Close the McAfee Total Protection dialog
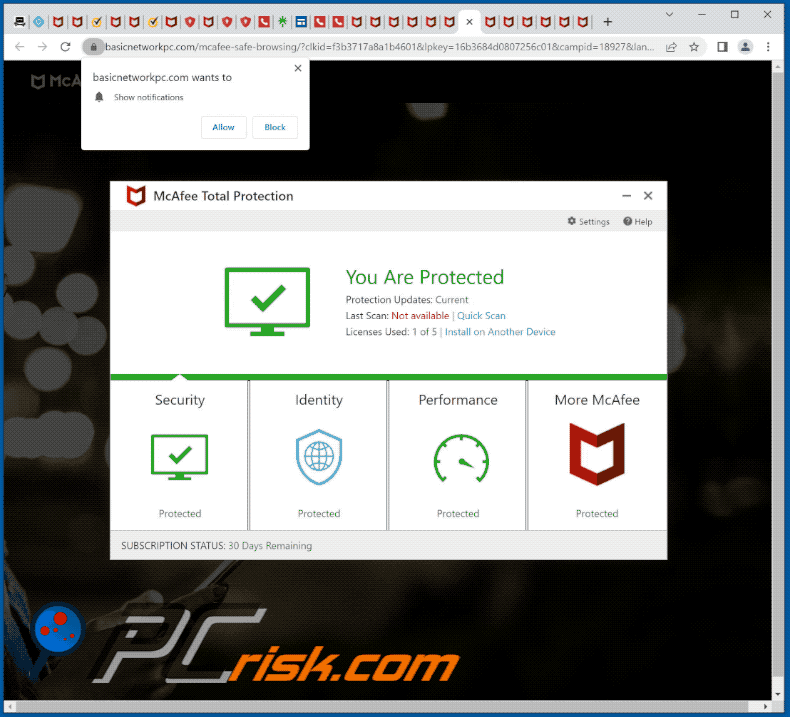790x717 pixels. tap(648, 195)
